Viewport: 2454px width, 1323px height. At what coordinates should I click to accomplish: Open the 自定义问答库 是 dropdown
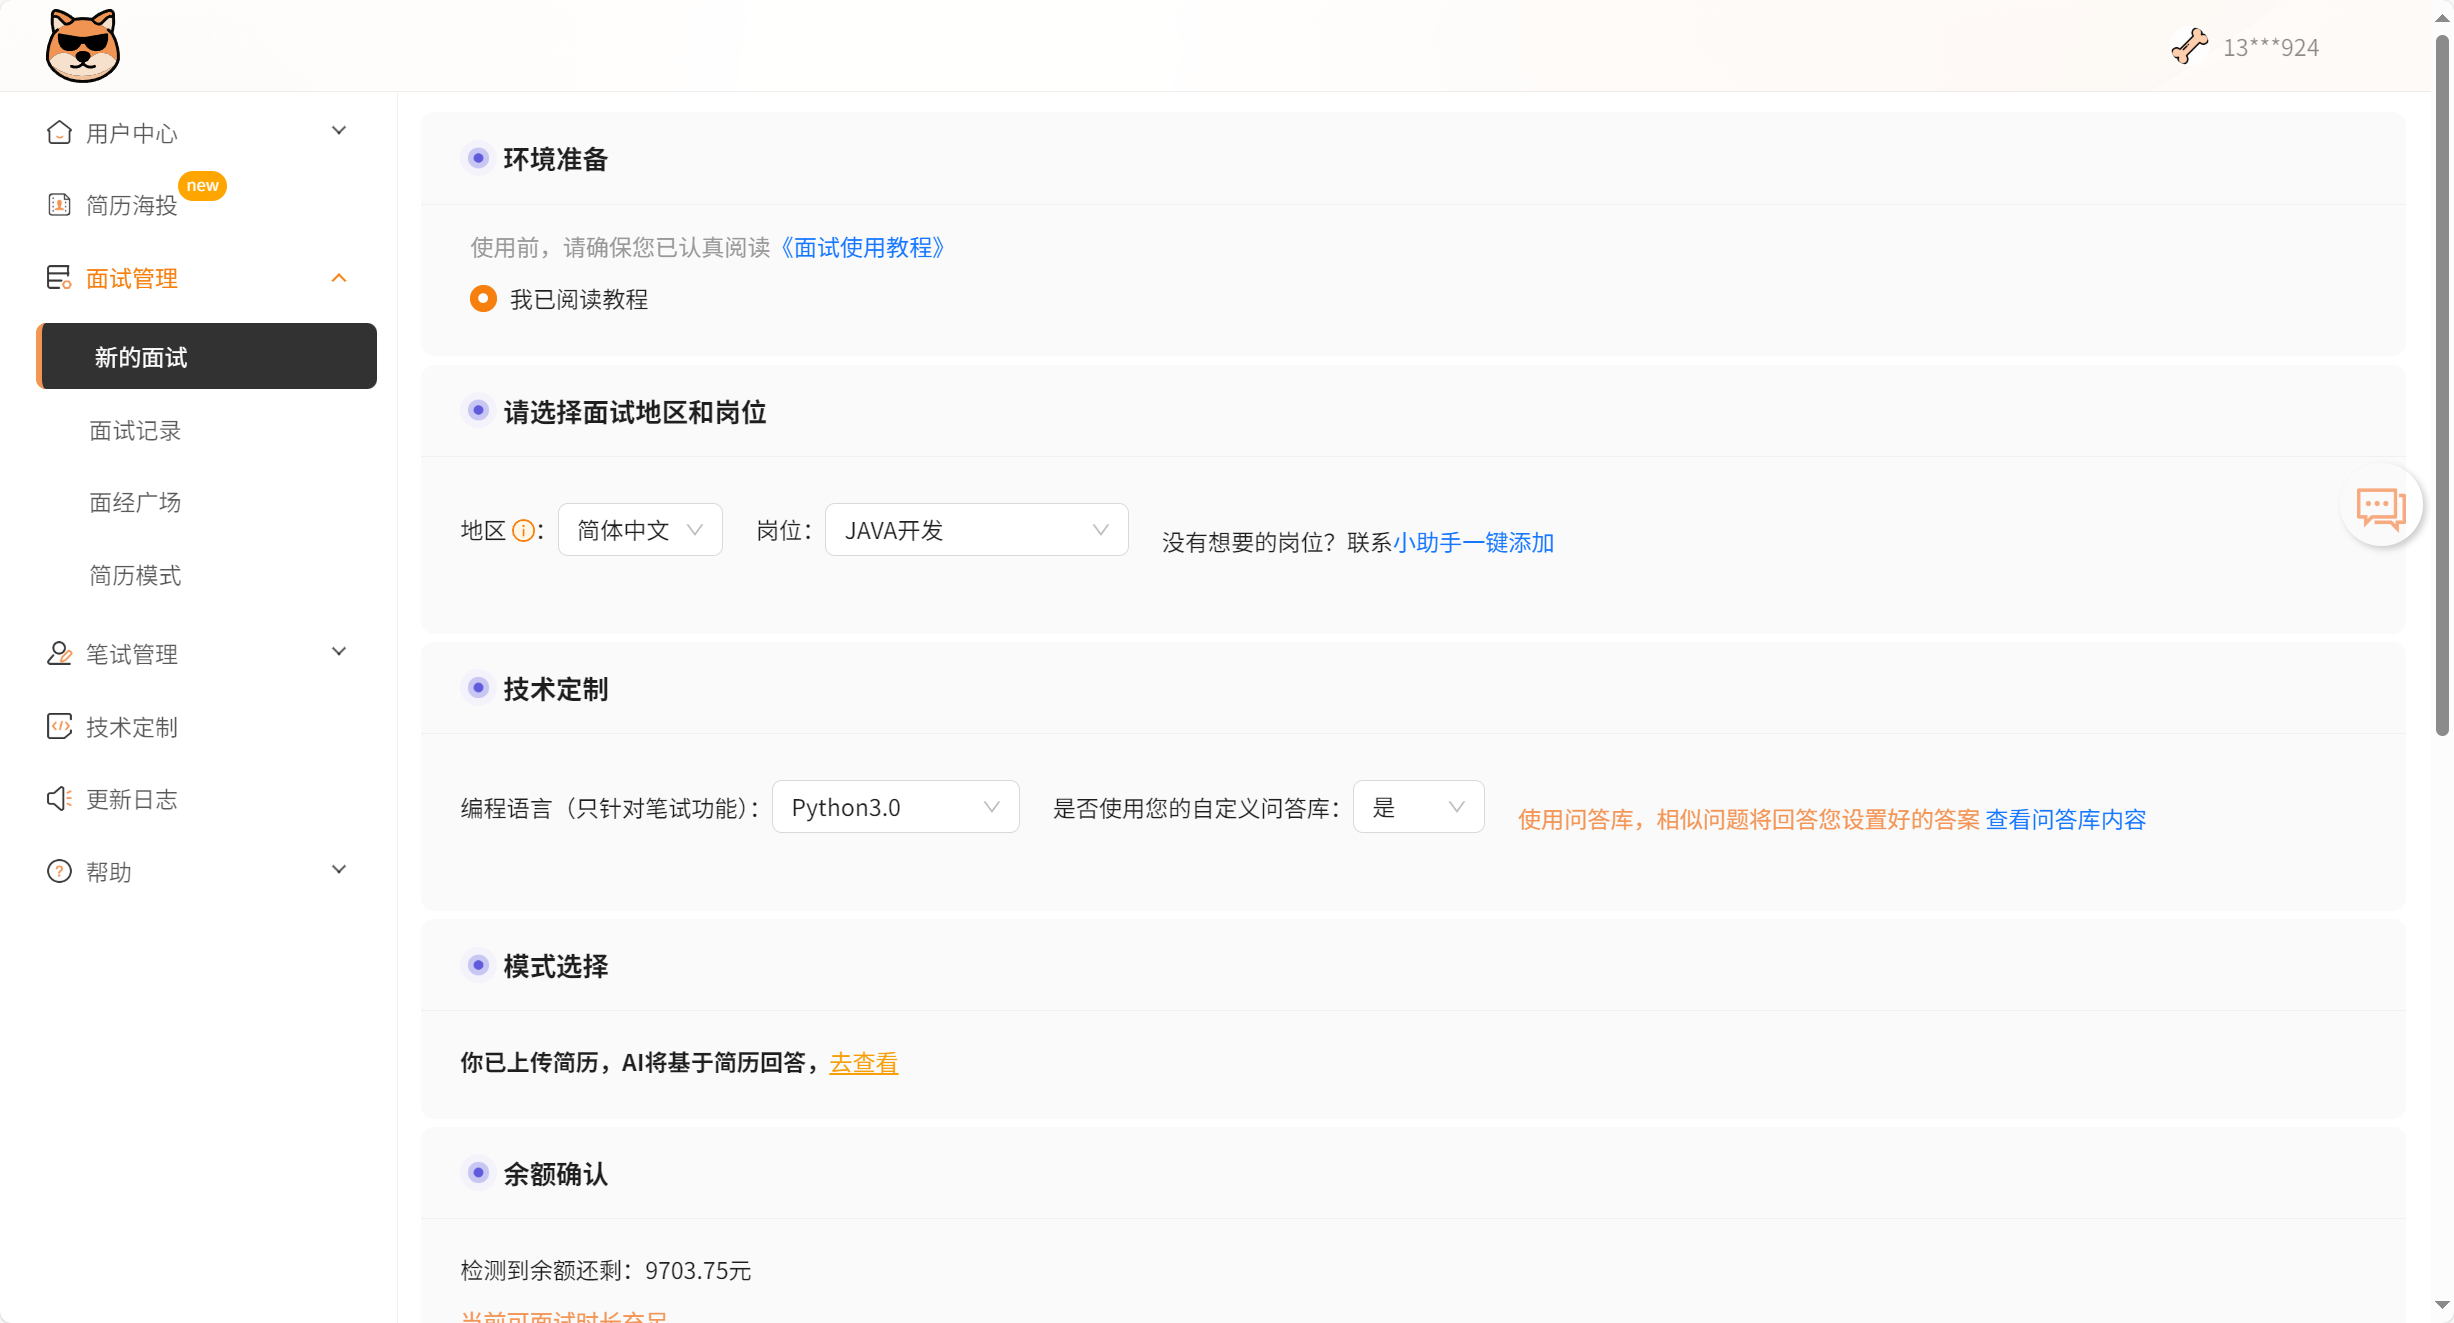pyautogui.click(x=1418, y=807)
